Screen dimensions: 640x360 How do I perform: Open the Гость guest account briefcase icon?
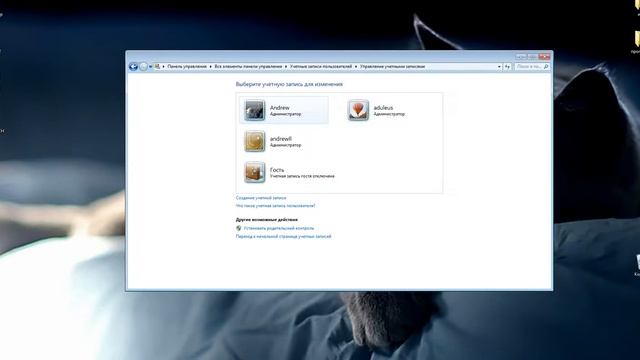pos(254,172)
